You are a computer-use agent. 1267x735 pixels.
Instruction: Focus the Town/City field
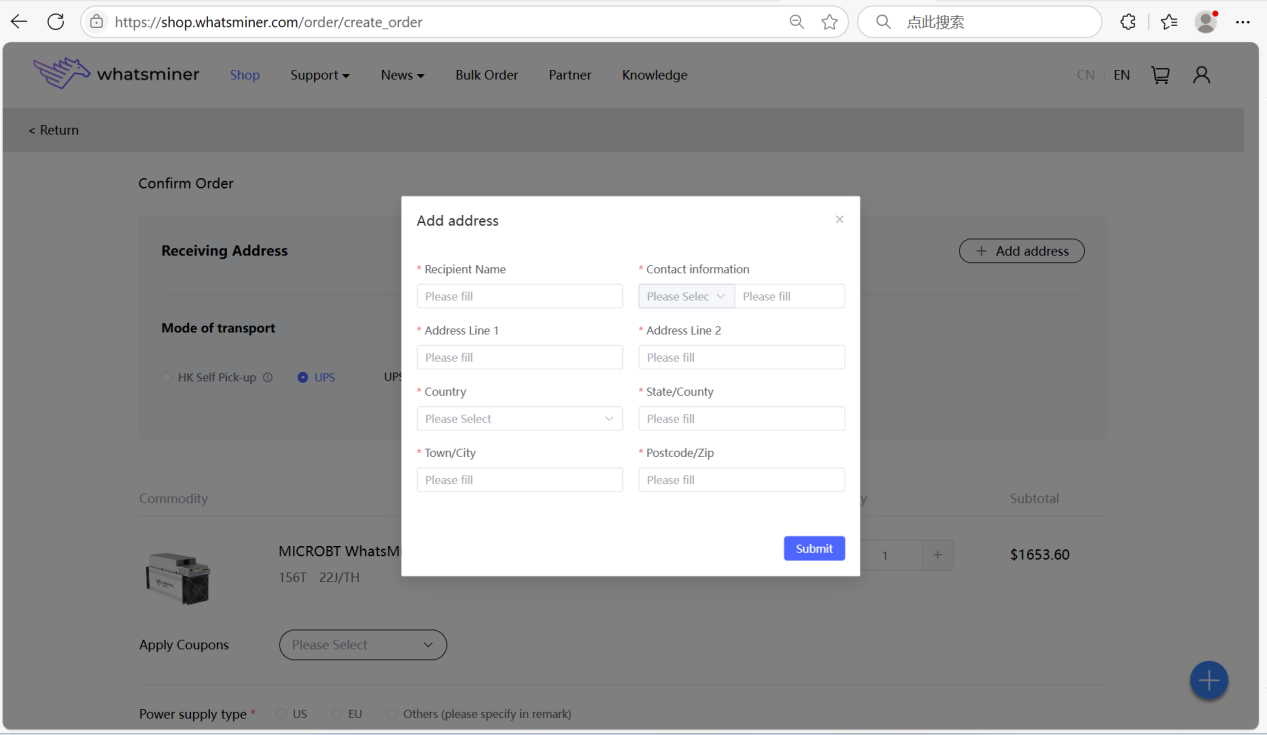pyautogui.click(x=520, y=480)
